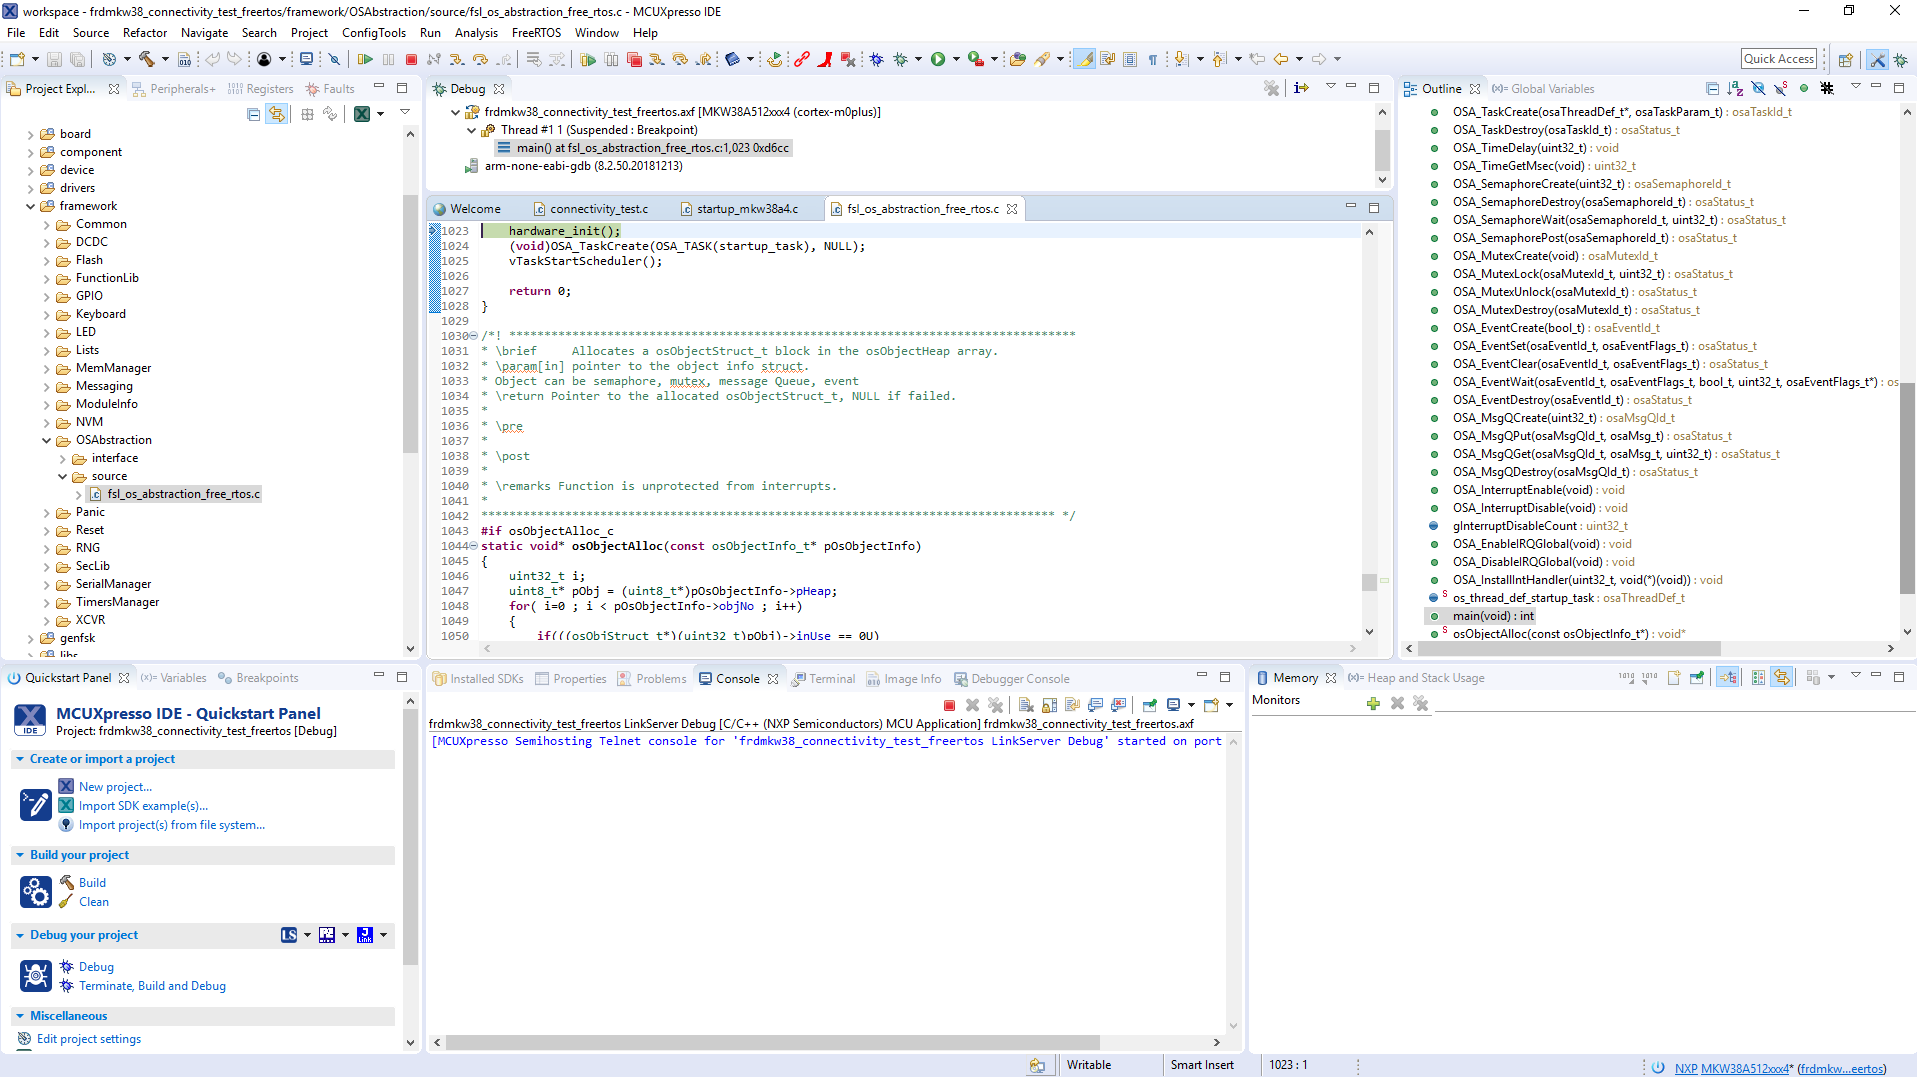Toggle Mark Occurrences highlighter in the toolbar

tap(1085, 60)
